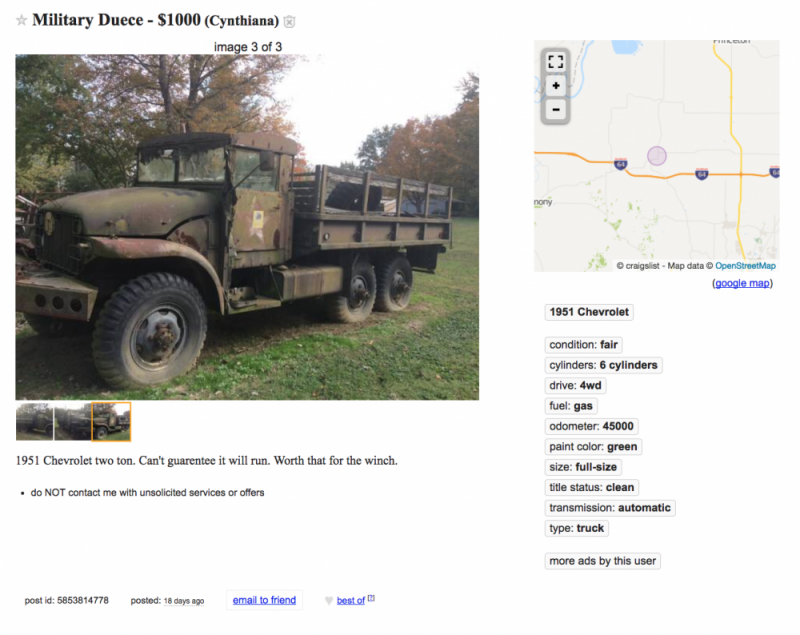Open the map in fullscreen mode
The image size is (800, 635).
tap(556, 62)
